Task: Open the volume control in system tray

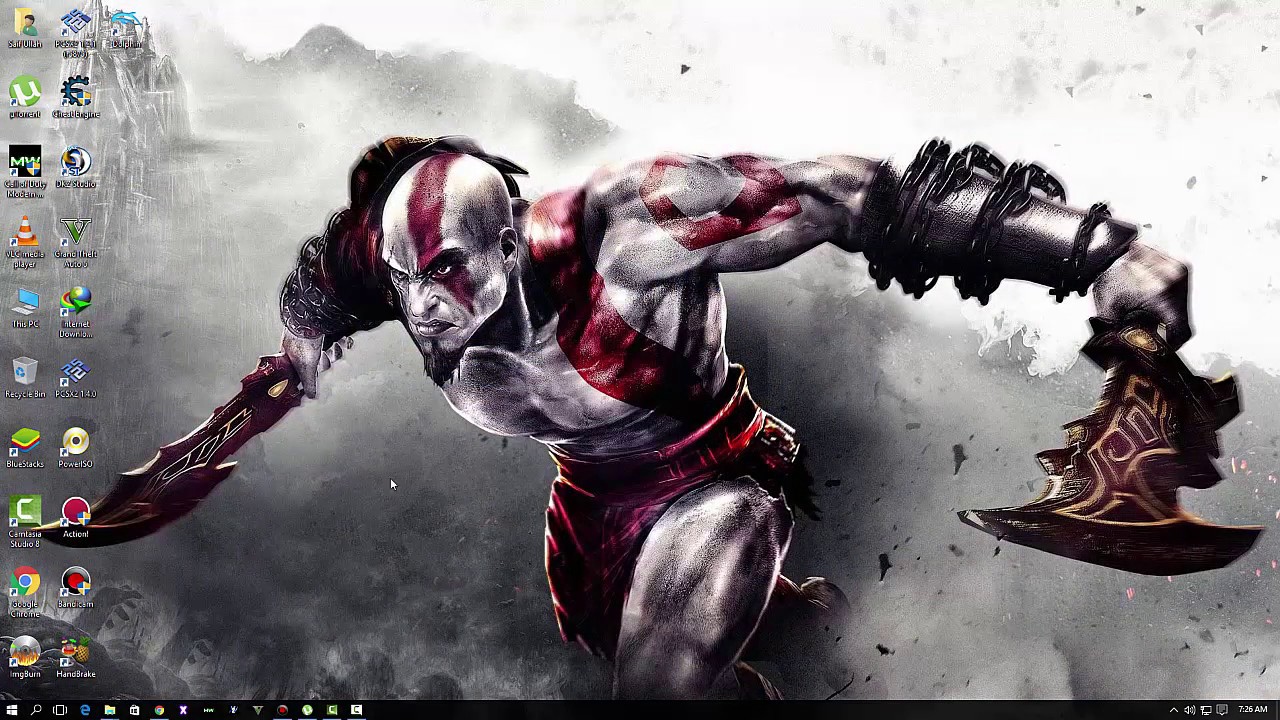Action: 1190,710
